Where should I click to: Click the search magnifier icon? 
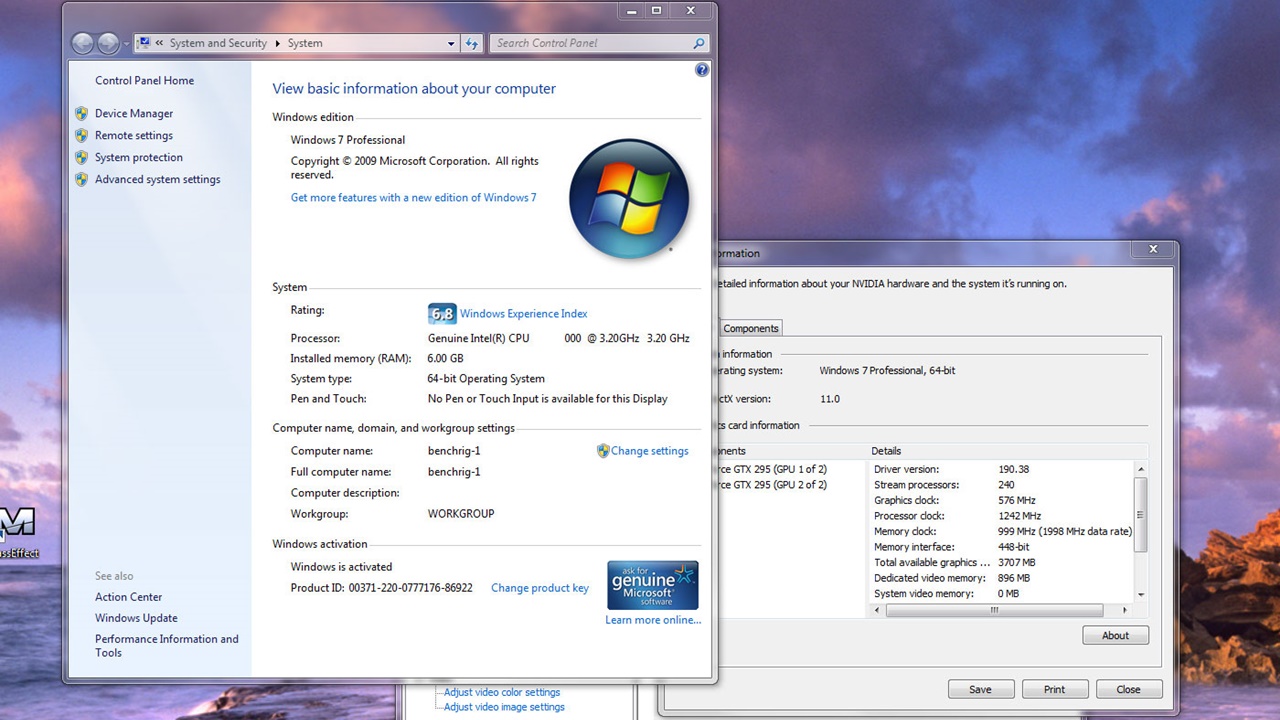pos(699,43)
